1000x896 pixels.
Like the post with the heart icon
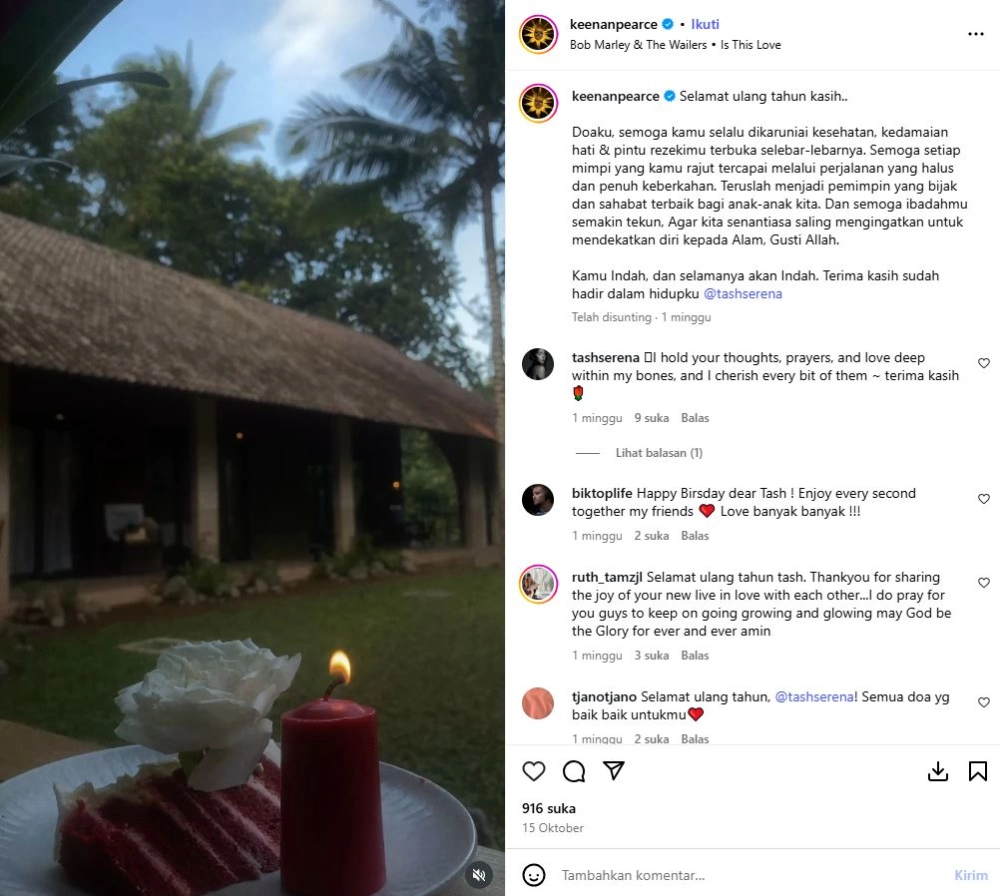pos(533,771)
